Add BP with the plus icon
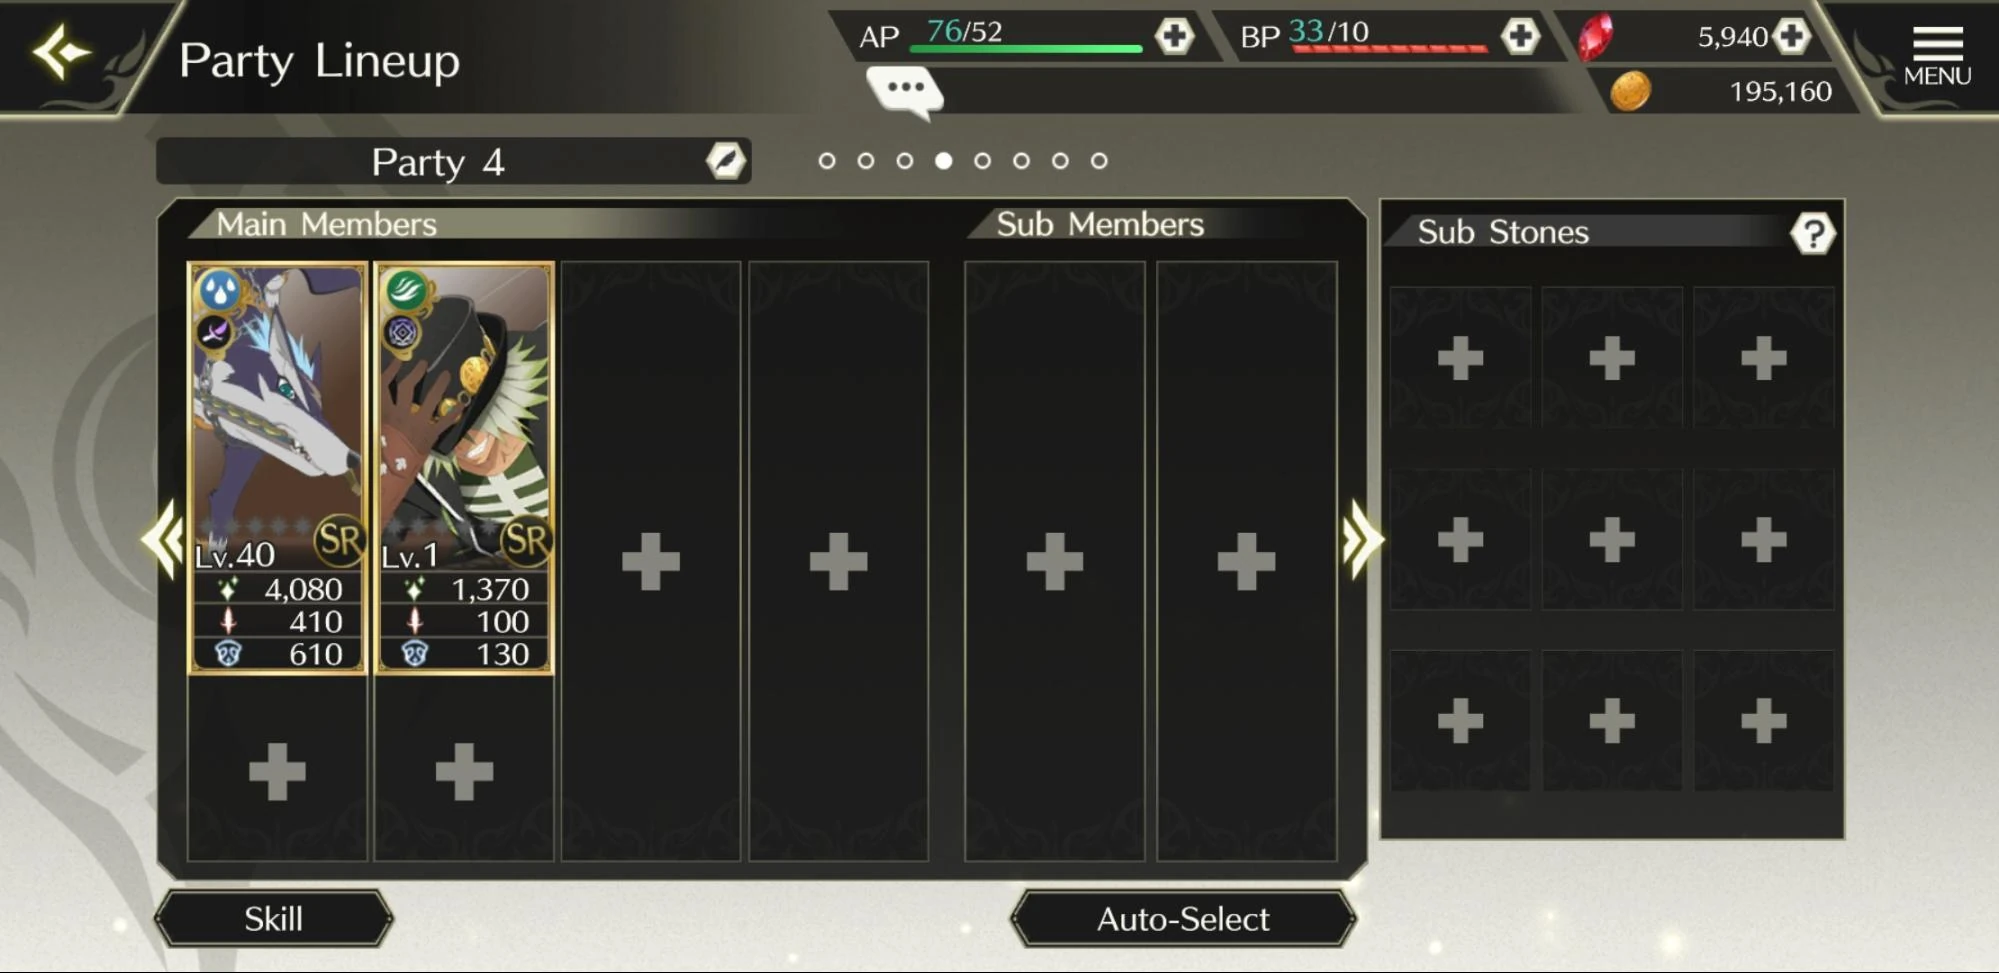This screenshot has height=973, width=1999. tap(1520, 37)
